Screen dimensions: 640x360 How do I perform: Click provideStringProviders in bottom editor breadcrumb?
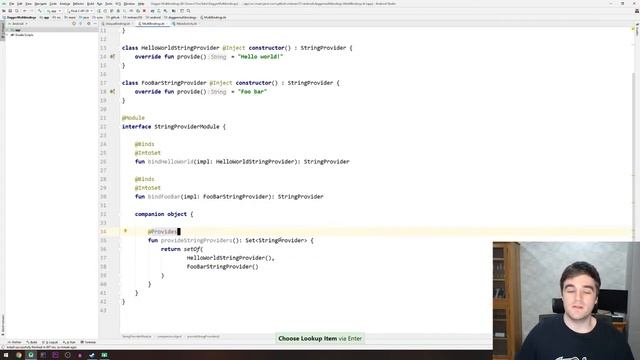(x=203, y=337)
